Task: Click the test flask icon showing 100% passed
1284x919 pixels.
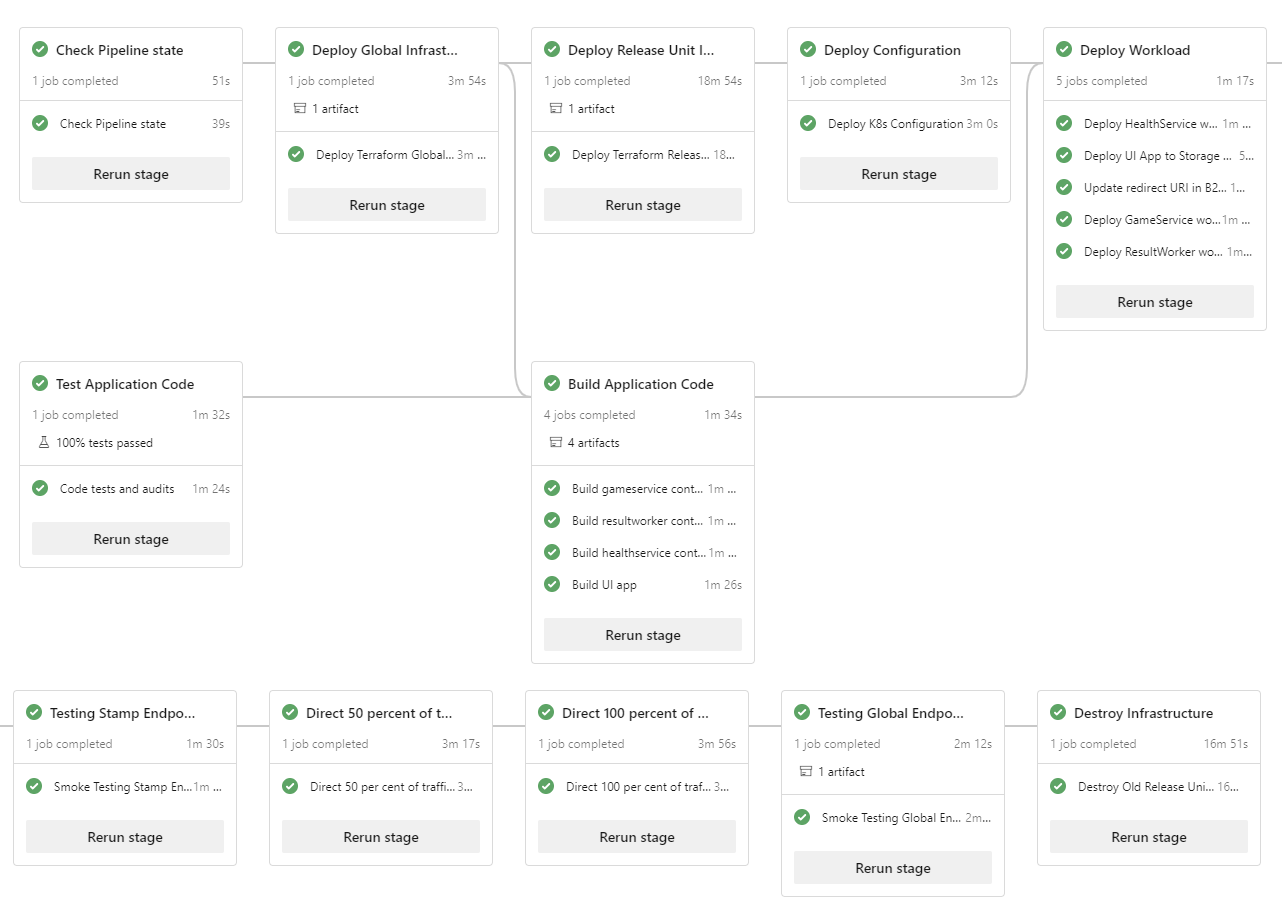Action: 43,442
